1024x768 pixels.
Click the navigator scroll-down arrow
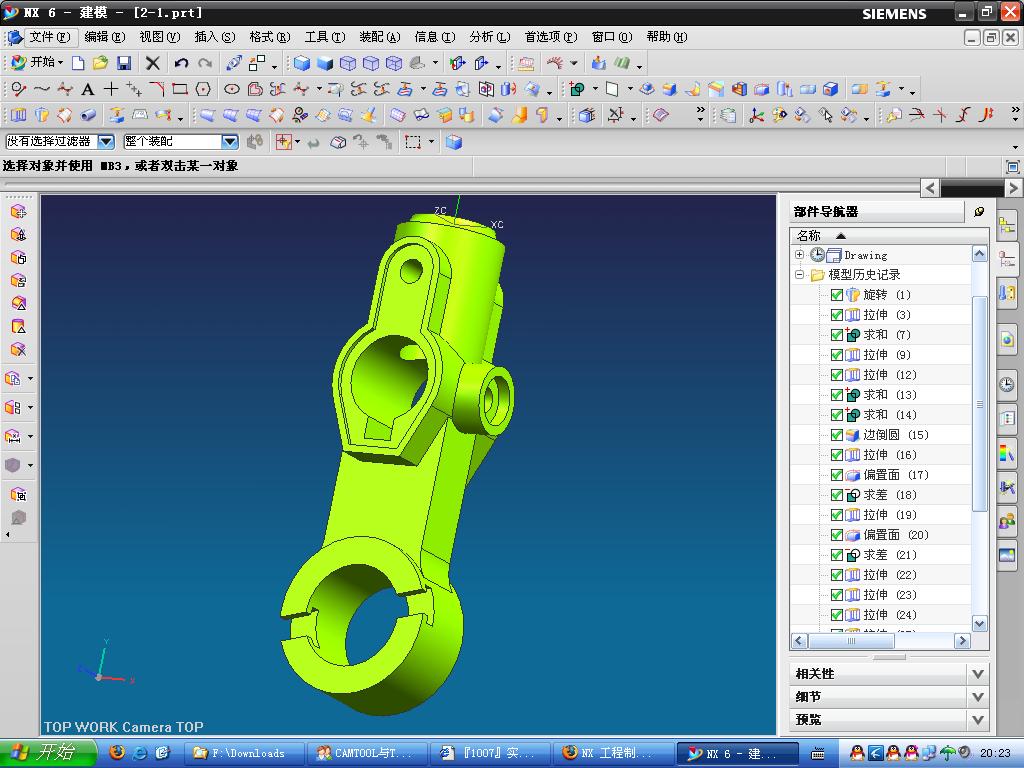tap(979, 623)
